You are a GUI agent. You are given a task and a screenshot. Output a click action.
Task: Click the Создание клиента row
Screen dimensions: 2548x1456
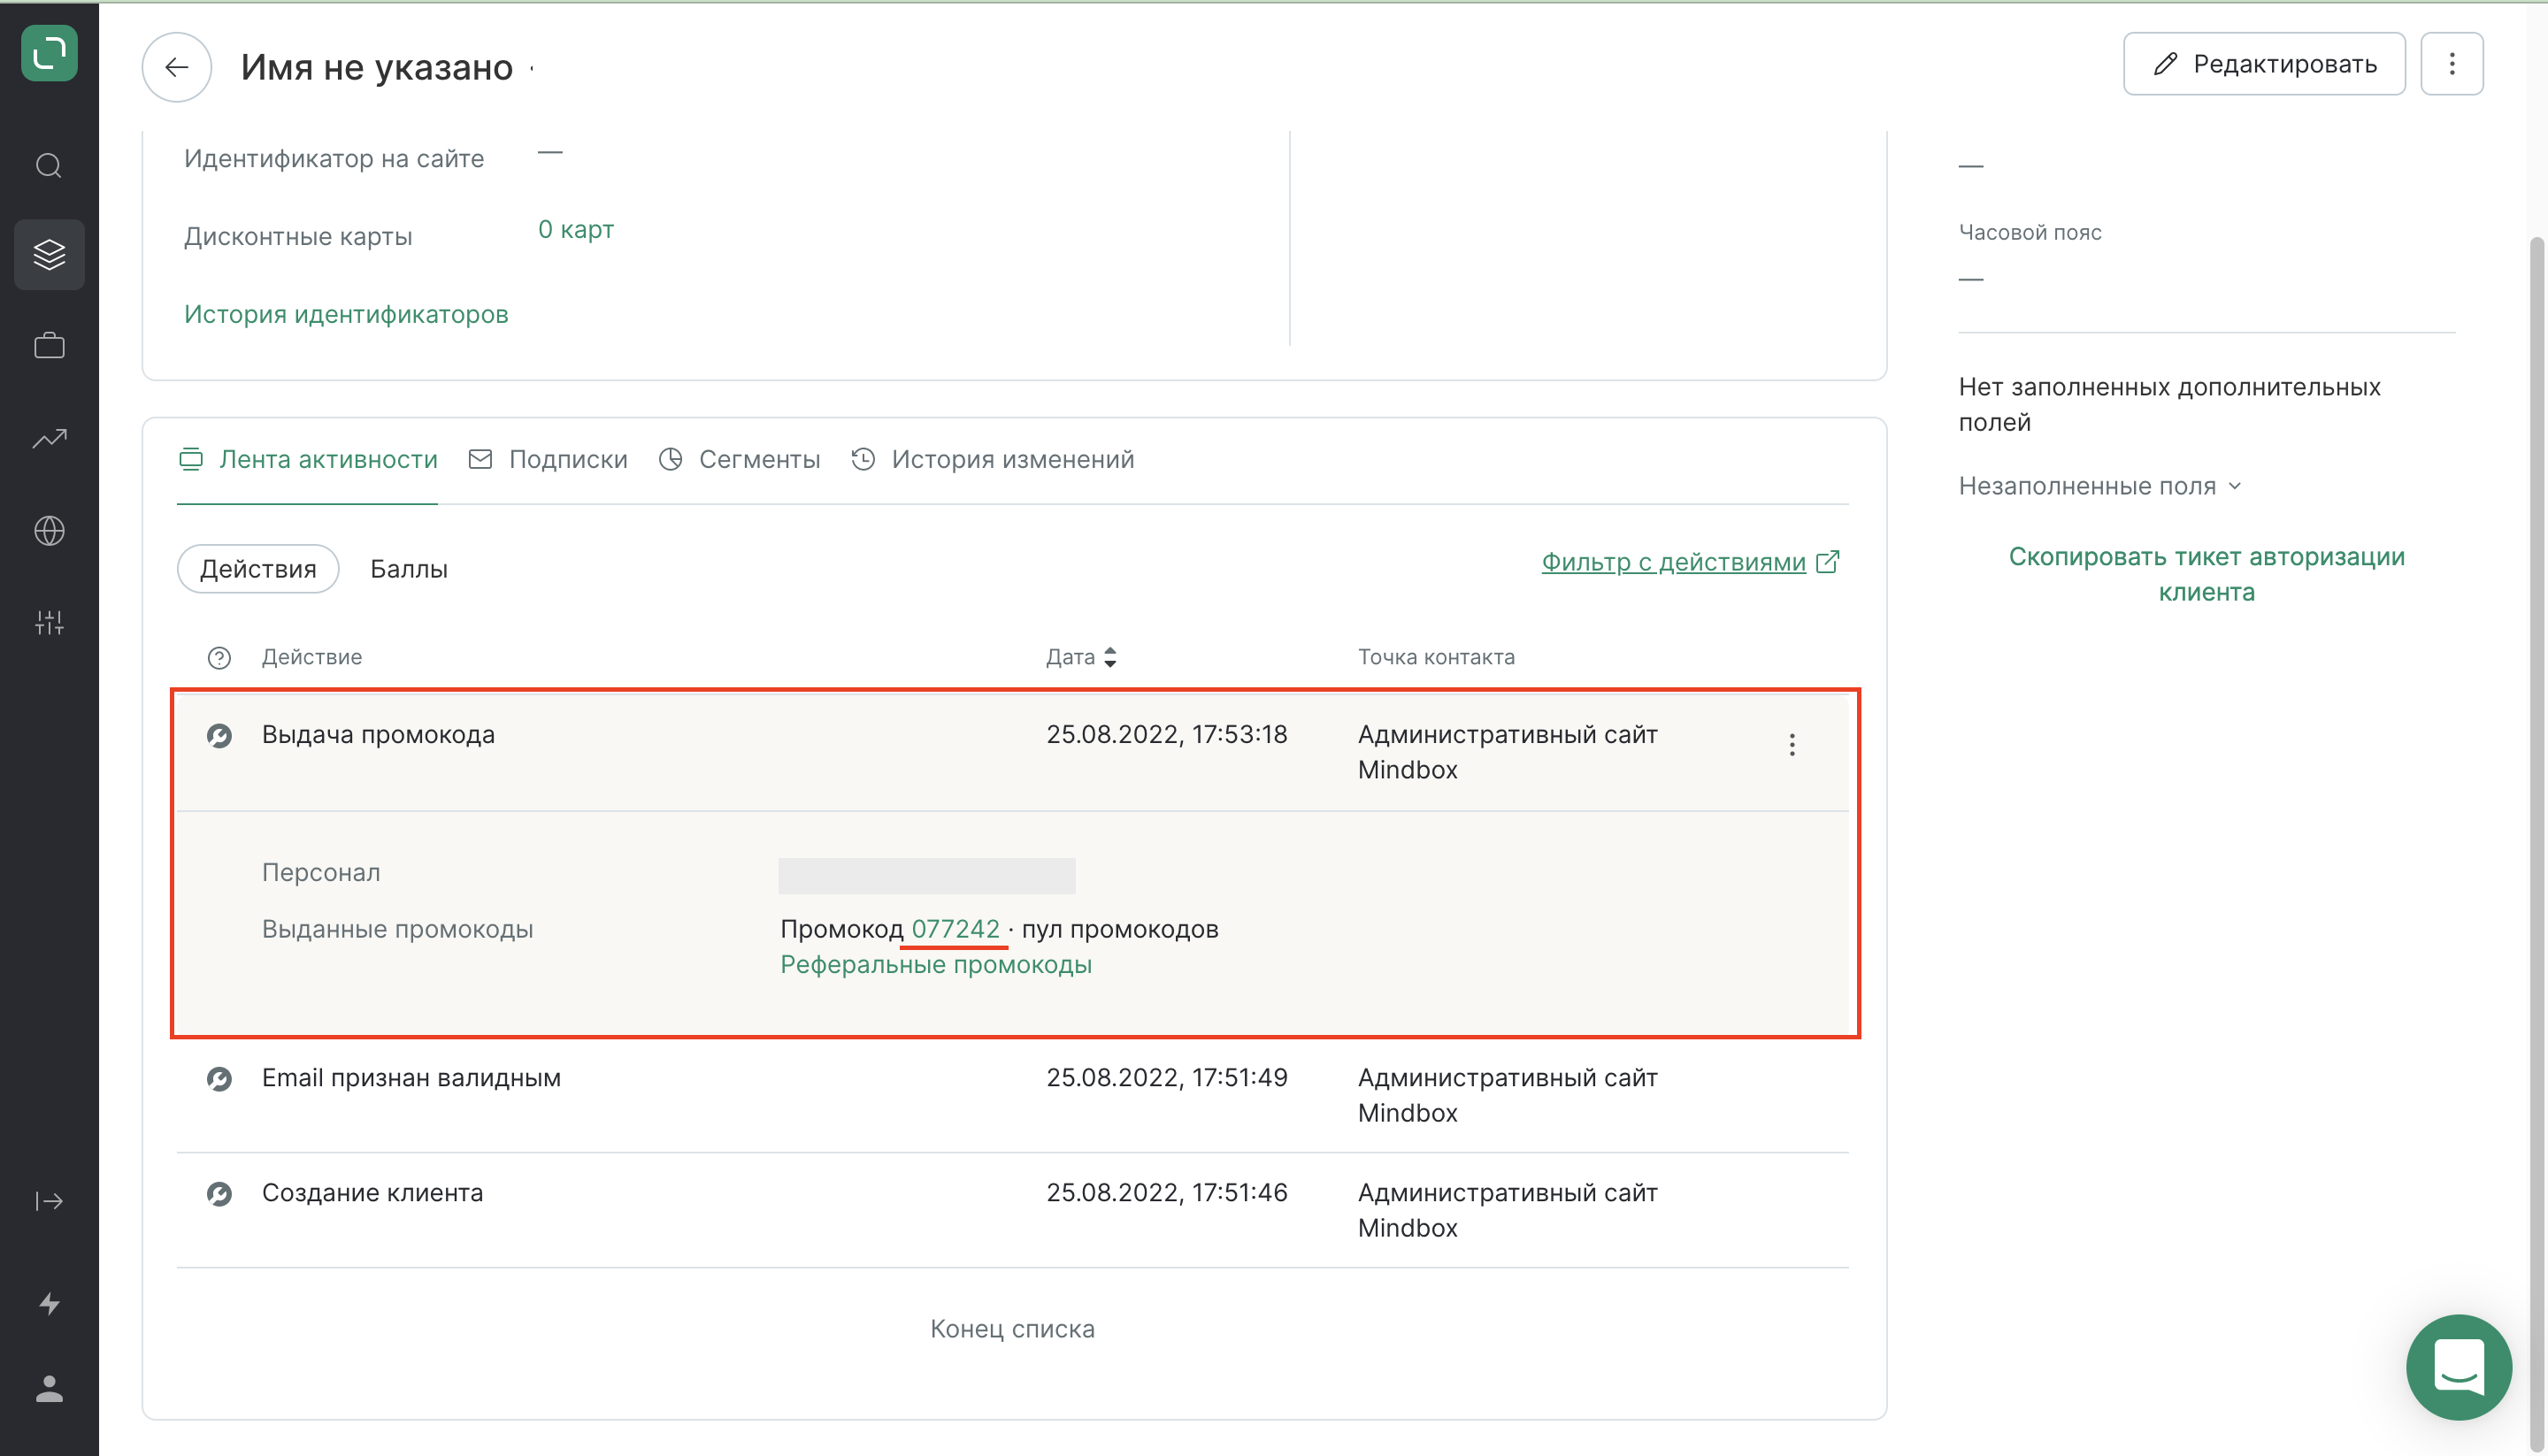pos(1013,1211)
